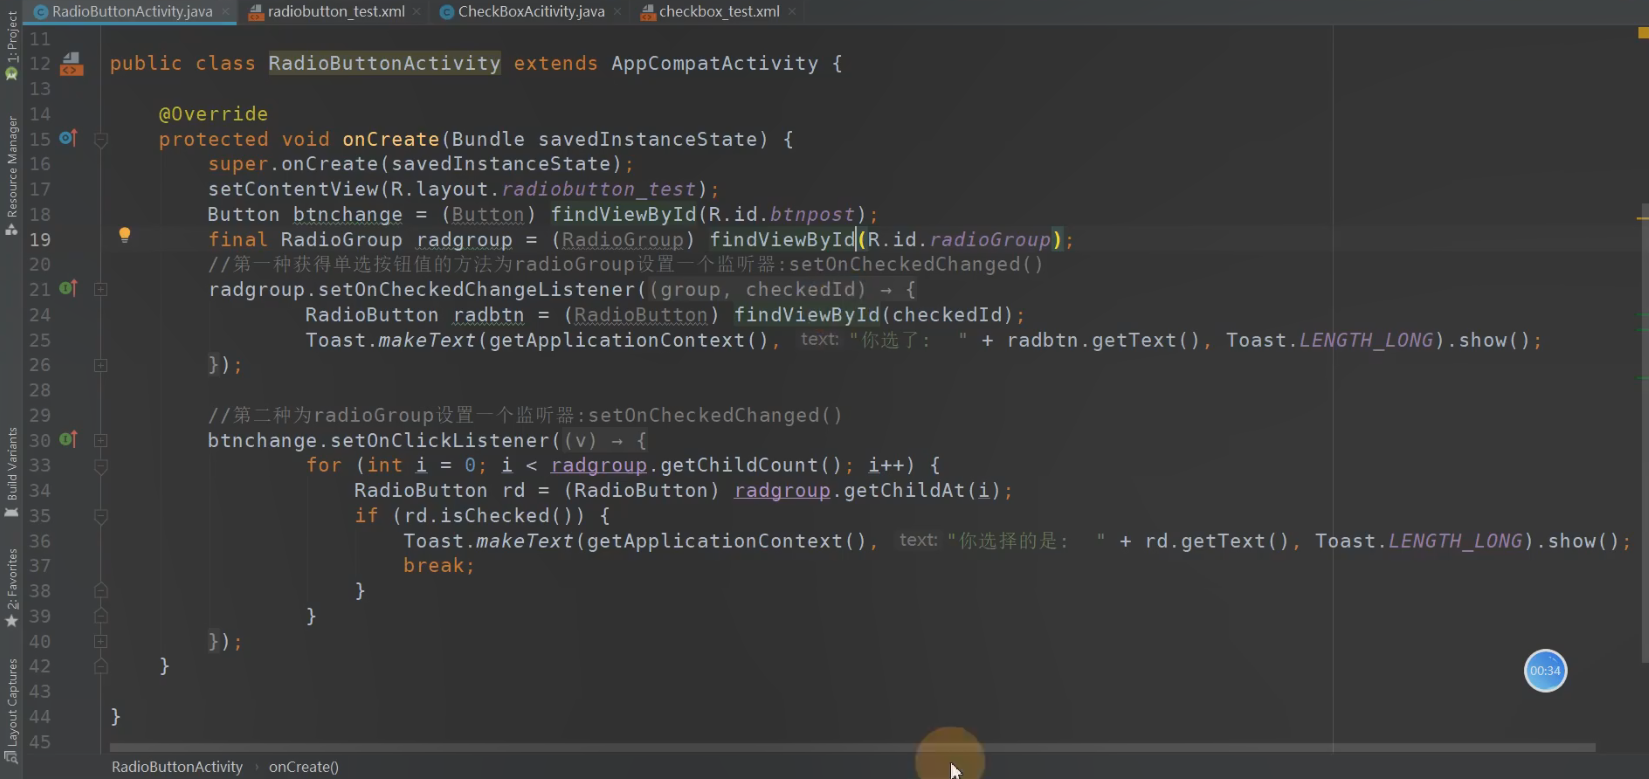Click AppCompatActivity on line 12
Viewport: 1649px width, 779px height.
point(715,63)
